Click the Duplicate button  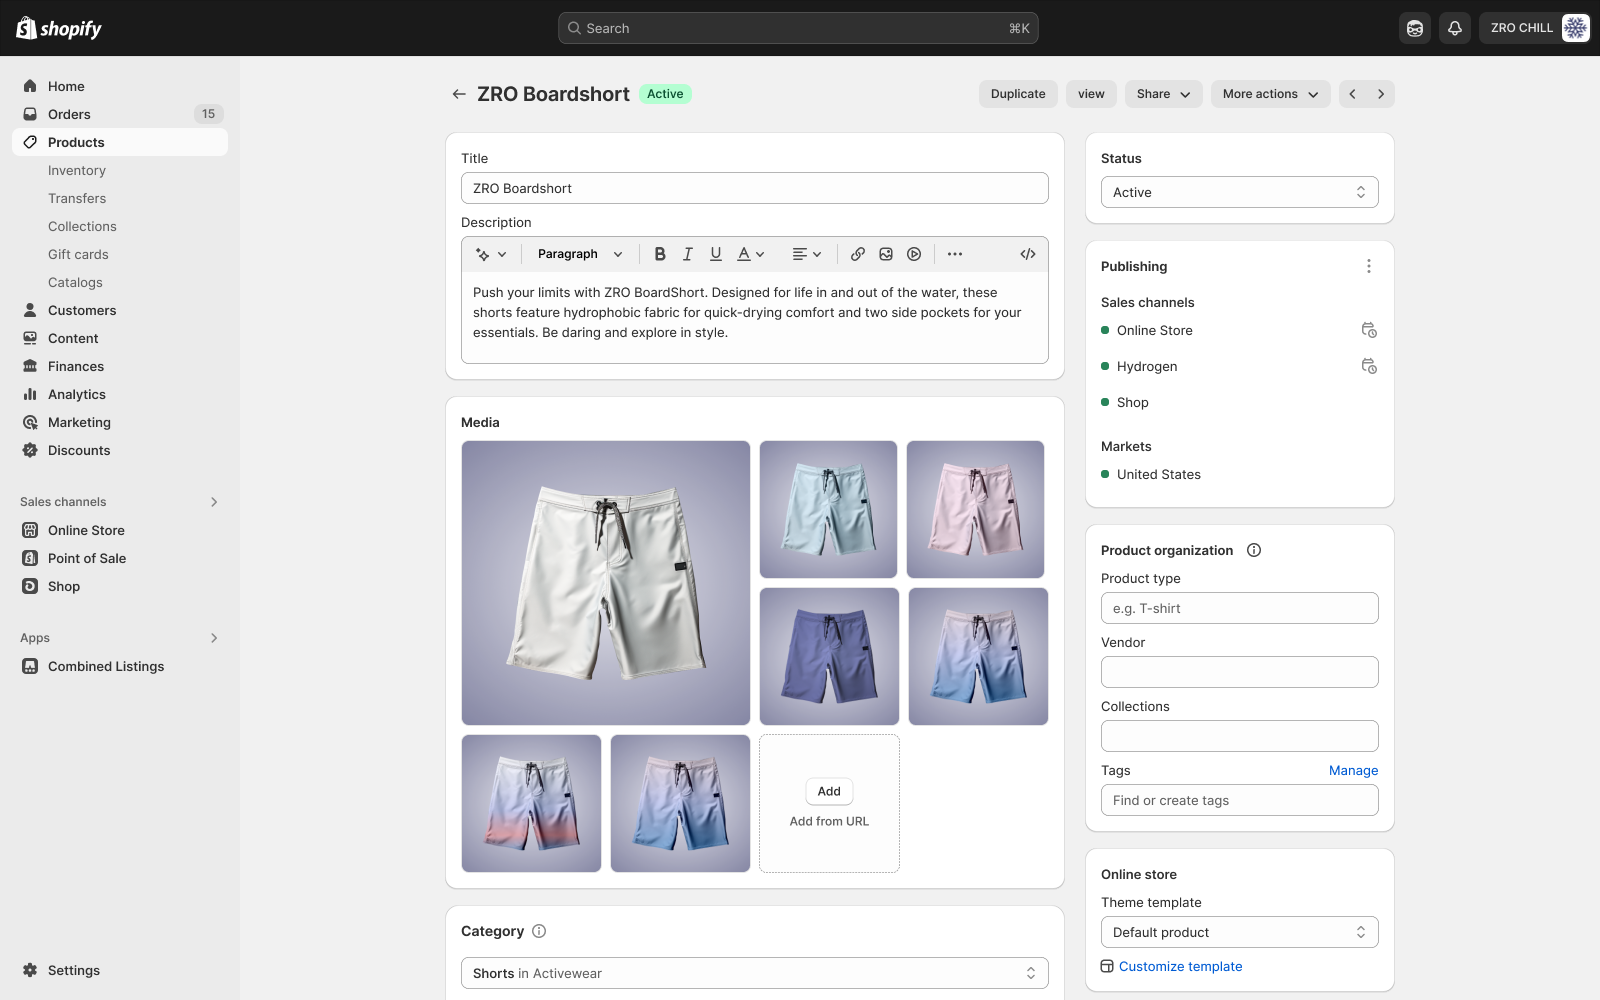[1018, 94]
